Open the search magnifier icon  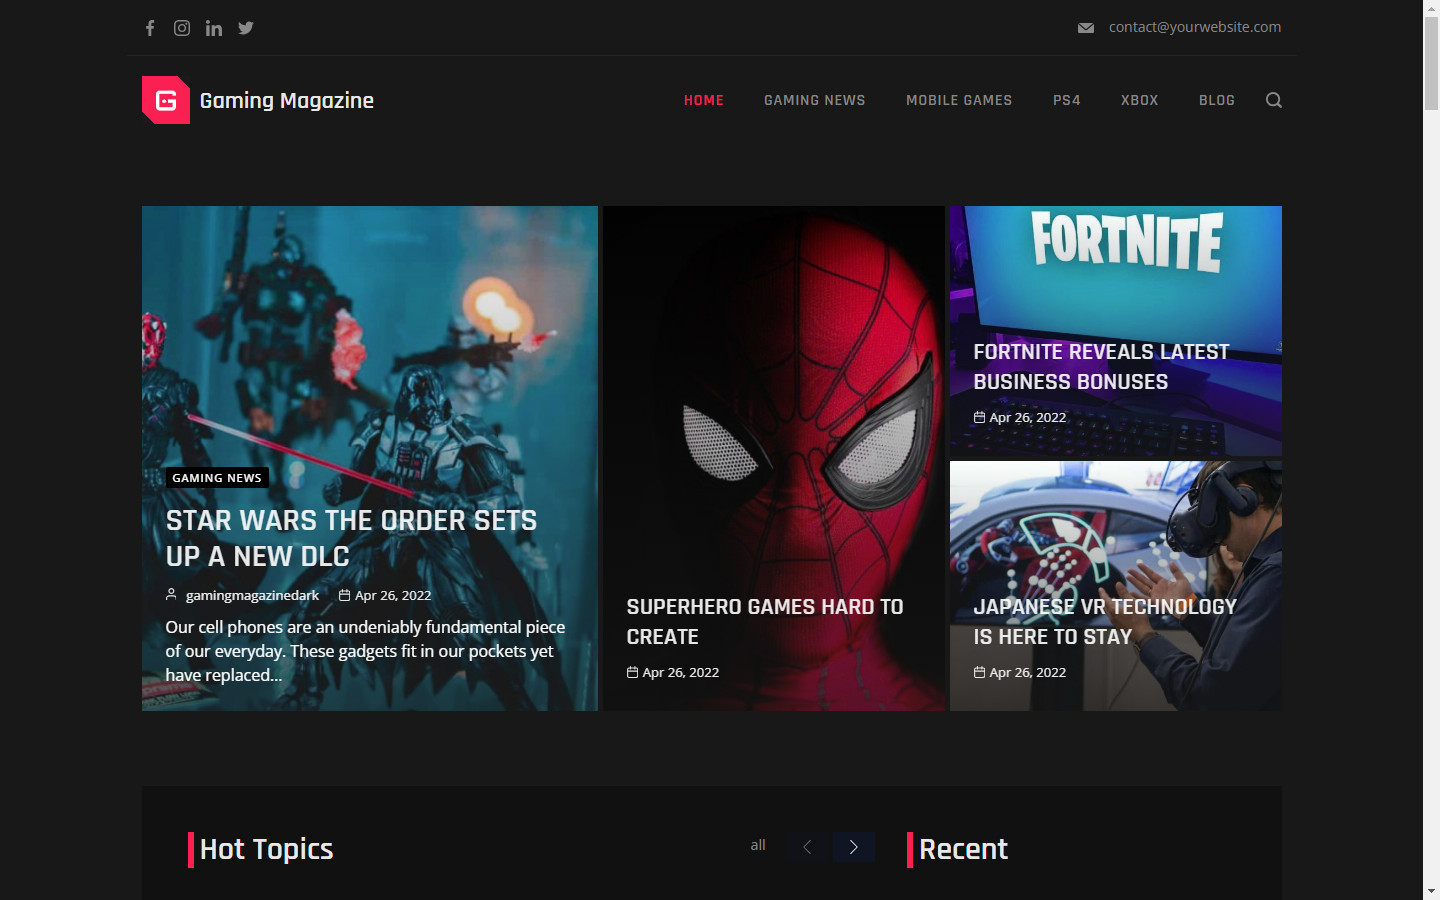coord(1274,100)
